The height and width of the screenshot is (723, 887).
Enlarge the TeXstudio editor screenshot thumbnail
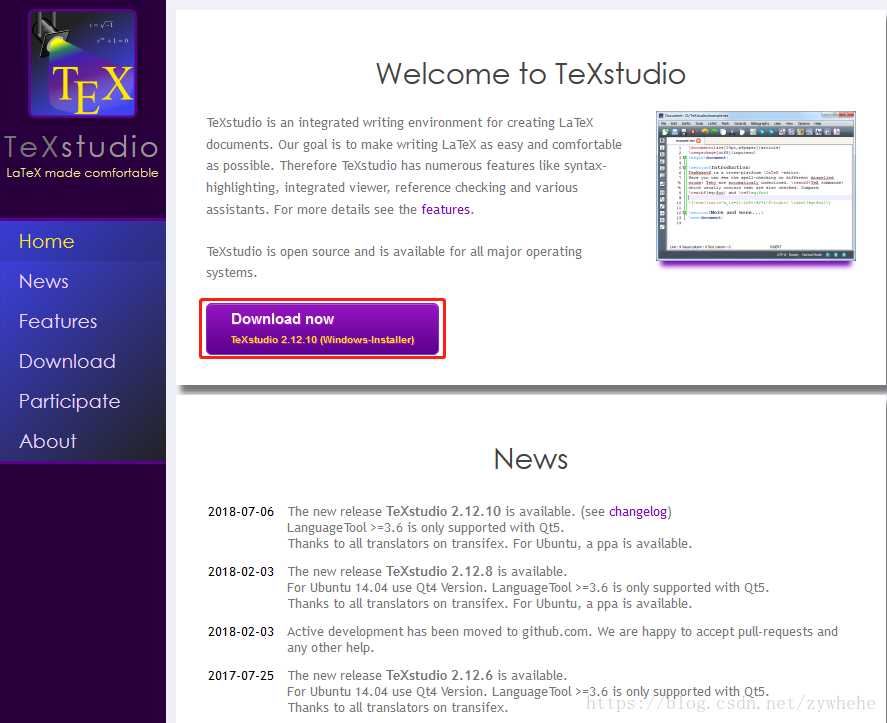coord(755,186)
